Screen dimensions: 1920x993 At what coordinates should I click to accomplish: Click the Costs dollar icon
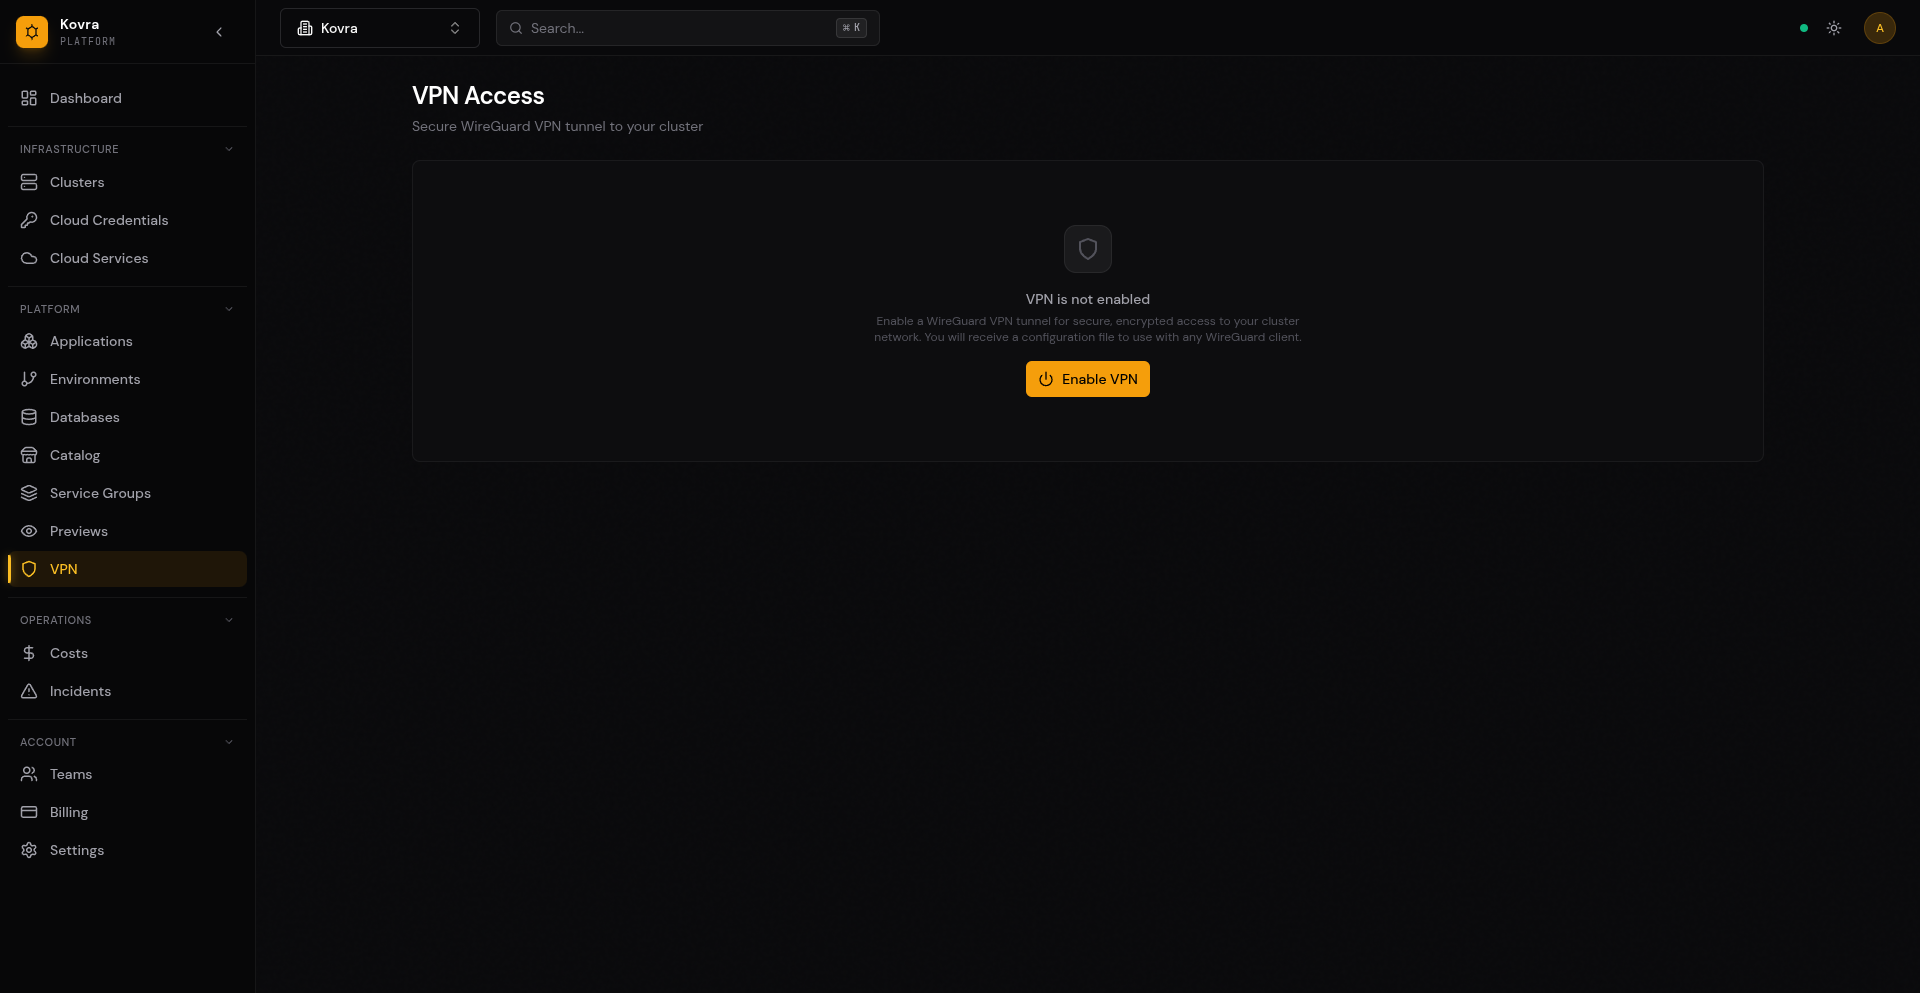(29, 653)
